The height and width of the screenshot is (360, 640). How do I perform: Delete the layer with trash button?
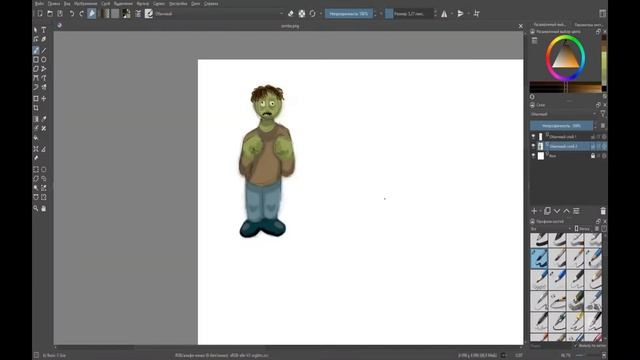(x=603, y=211)
